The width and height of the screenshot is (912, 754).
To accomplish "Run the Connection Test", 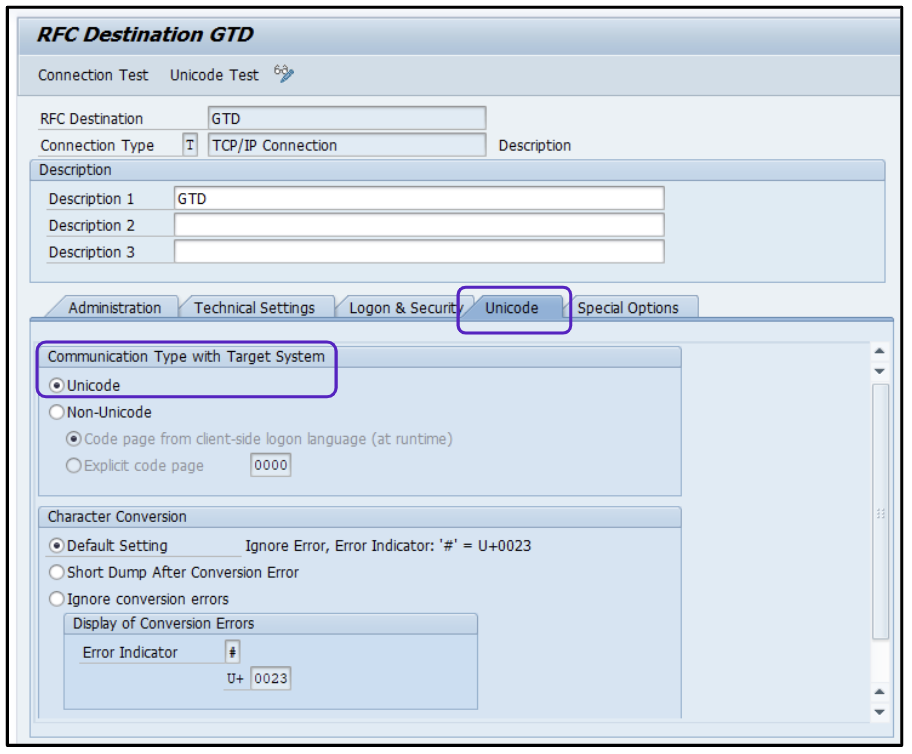I will point(93,75).
